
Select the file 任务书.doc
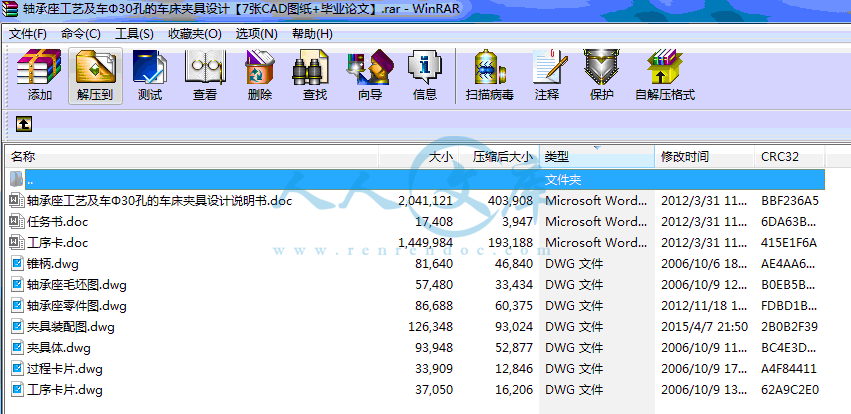coord(57,222)
